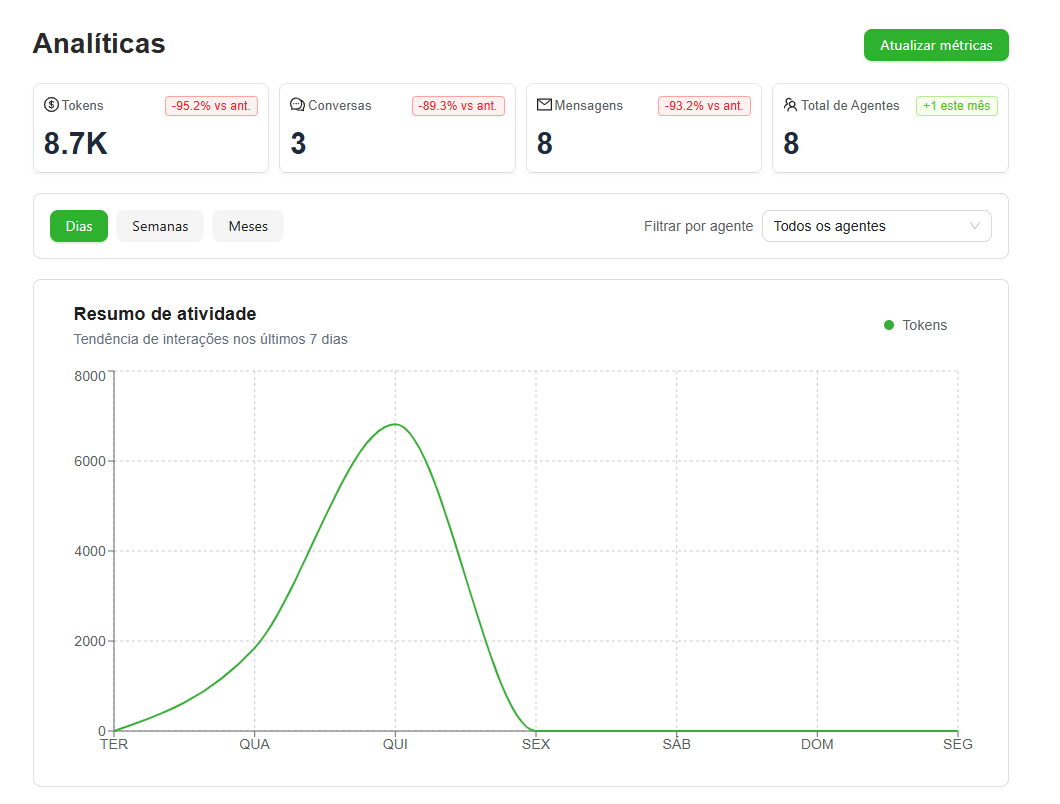Click the green Tokens legend dot

coord(889,325)
